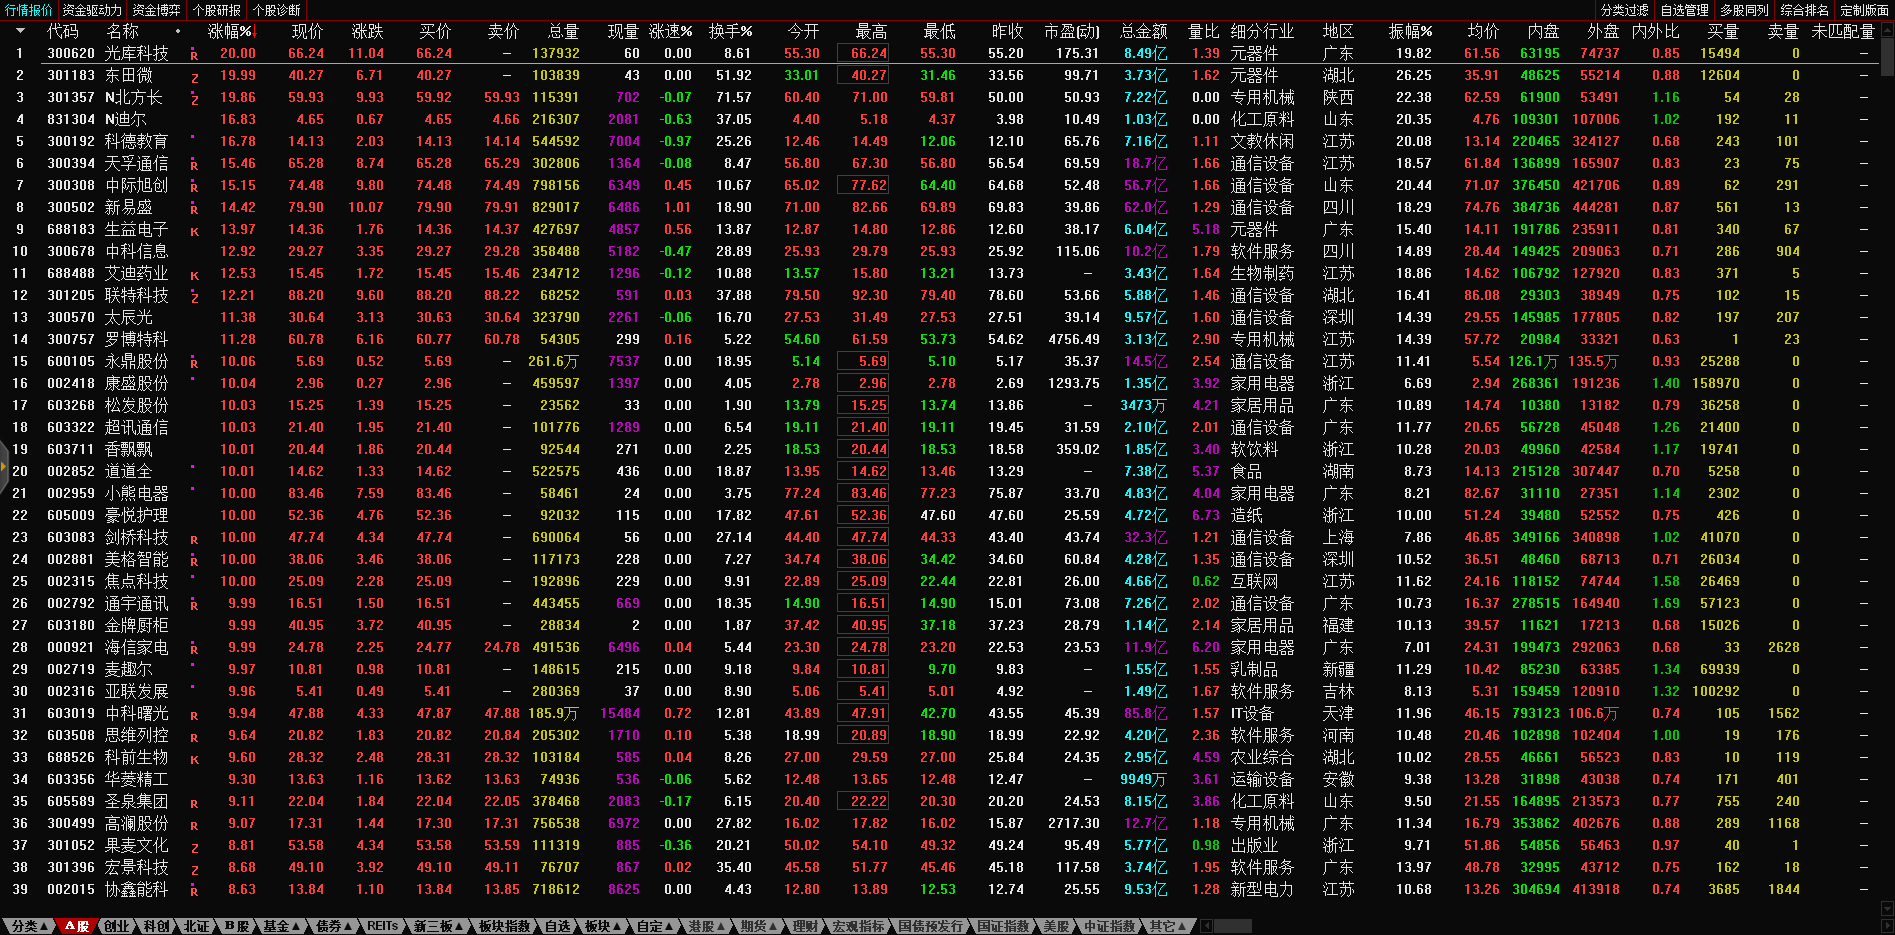
Task: Click the dot column header after 名称
Action: coord(178,31)
